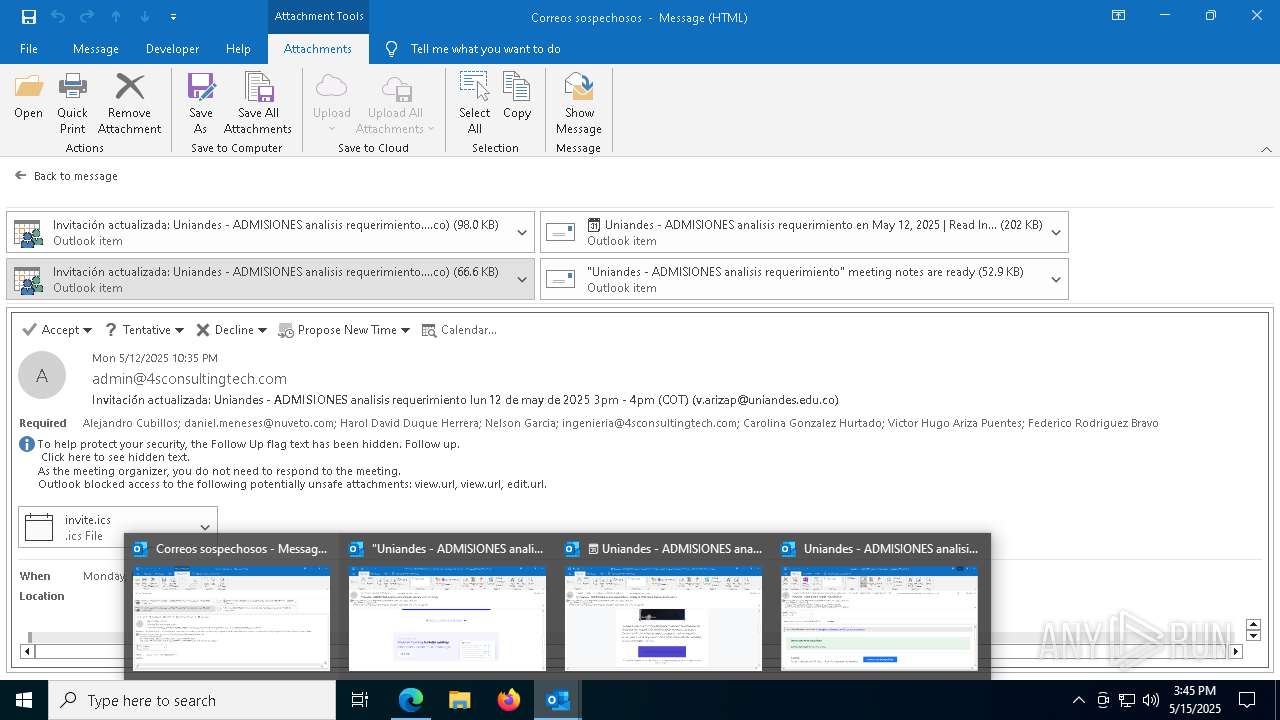Launch Firefox from taskbar
This screenshot has height=720, width=1280.
509,700
